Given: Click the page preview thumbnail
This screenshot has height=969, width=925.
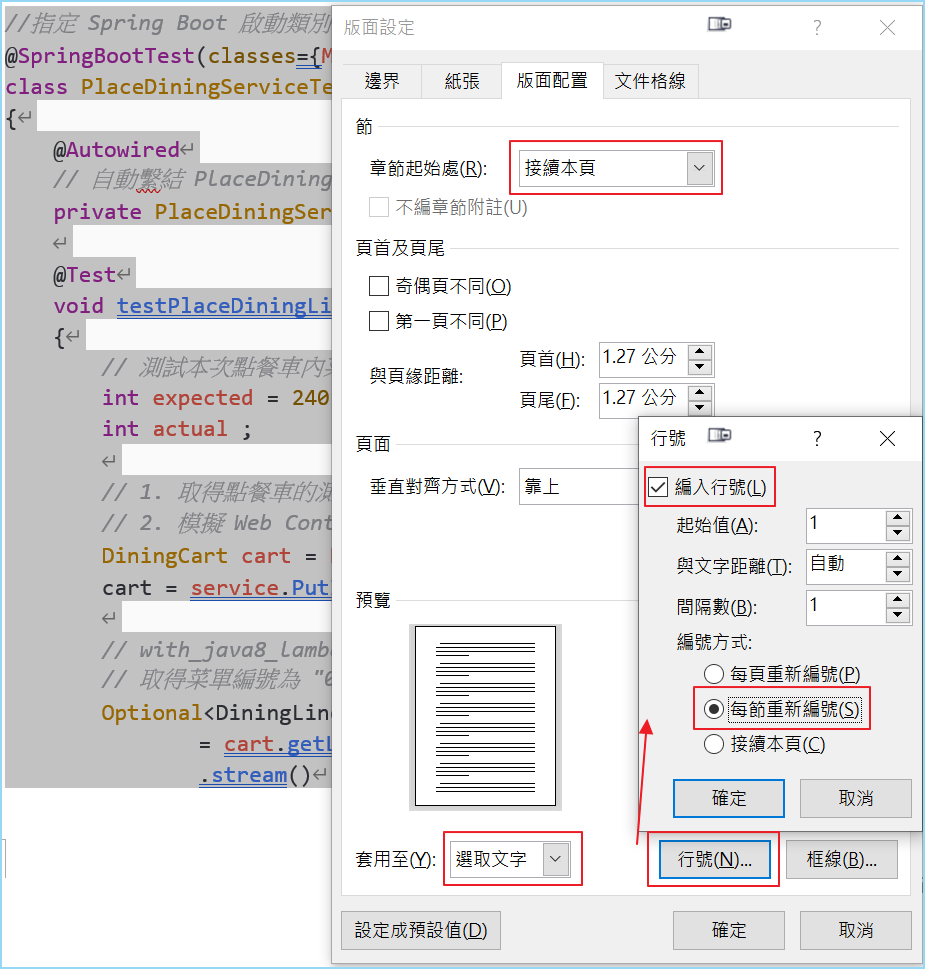Looking at the screenshot, I should (x=486, y=716).
